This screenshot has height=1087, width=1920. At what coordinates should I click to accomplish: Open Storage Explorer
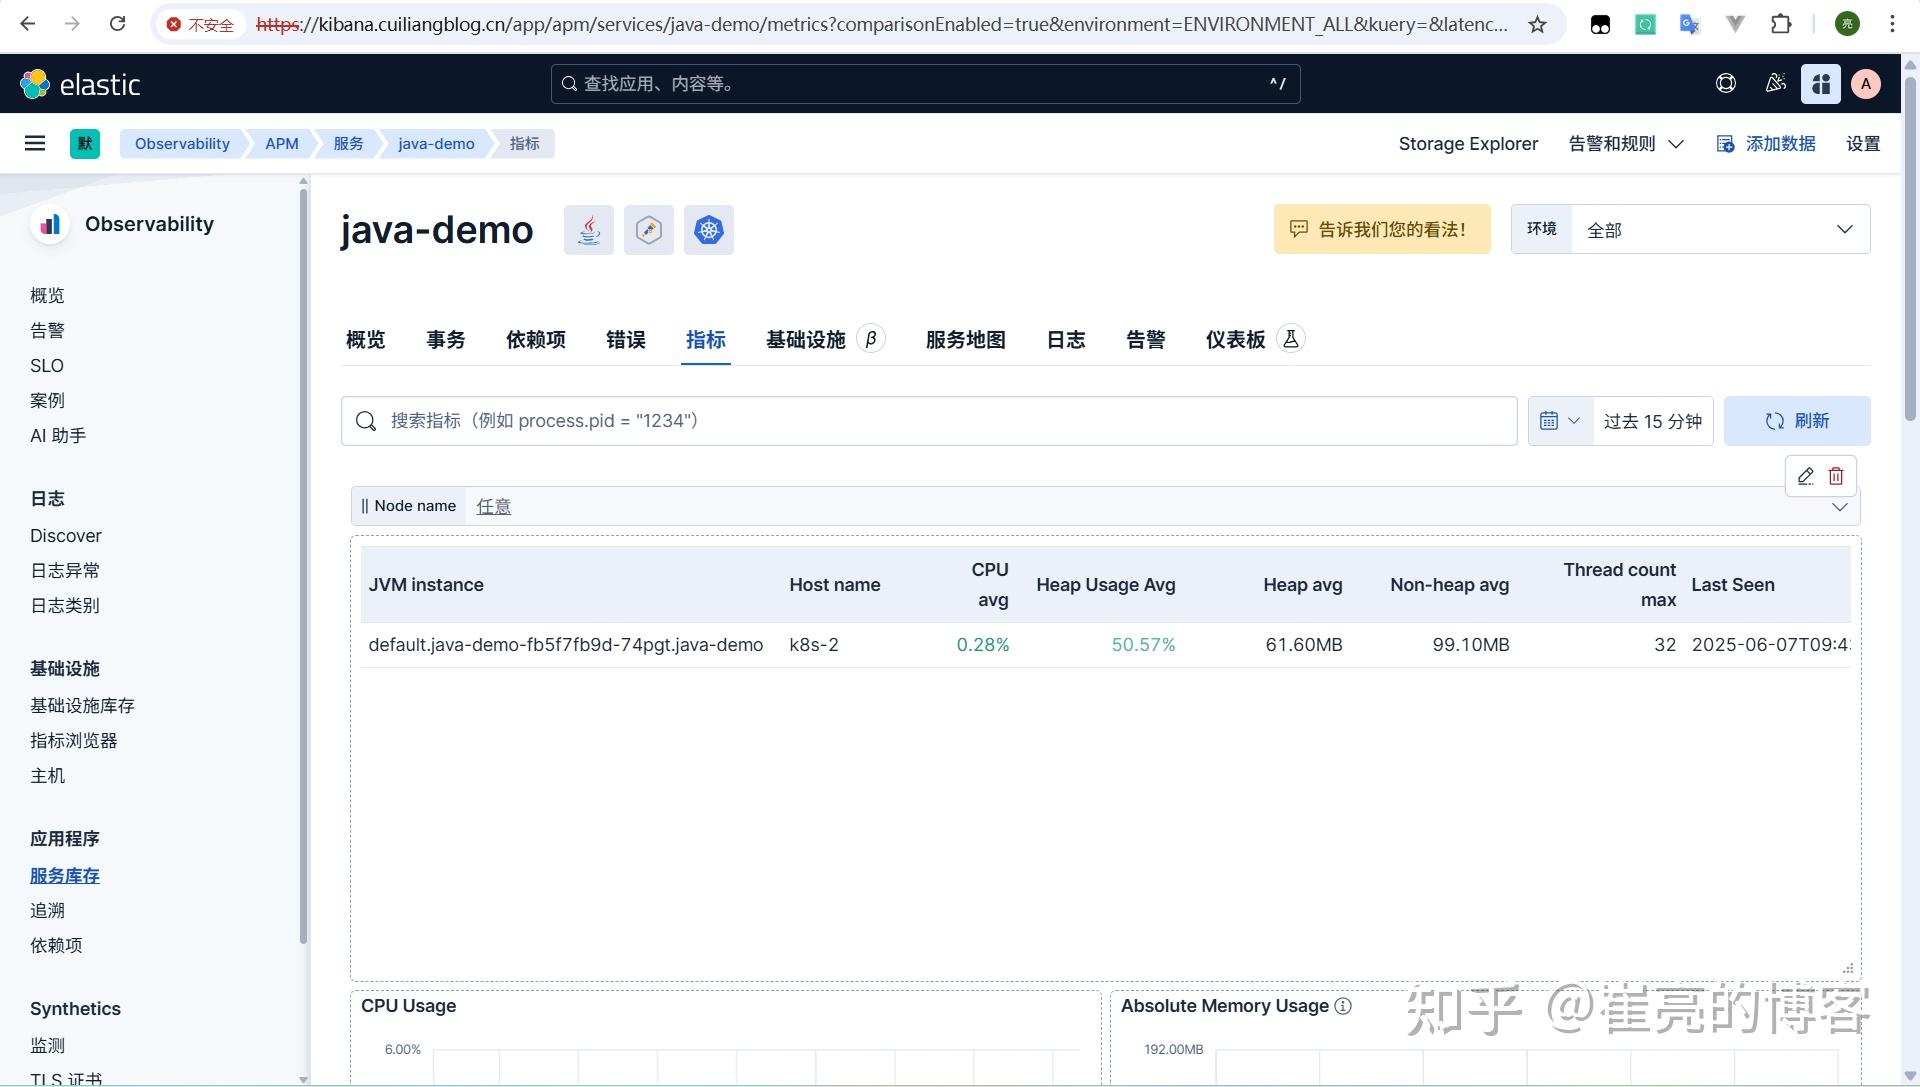point(1468,143)
